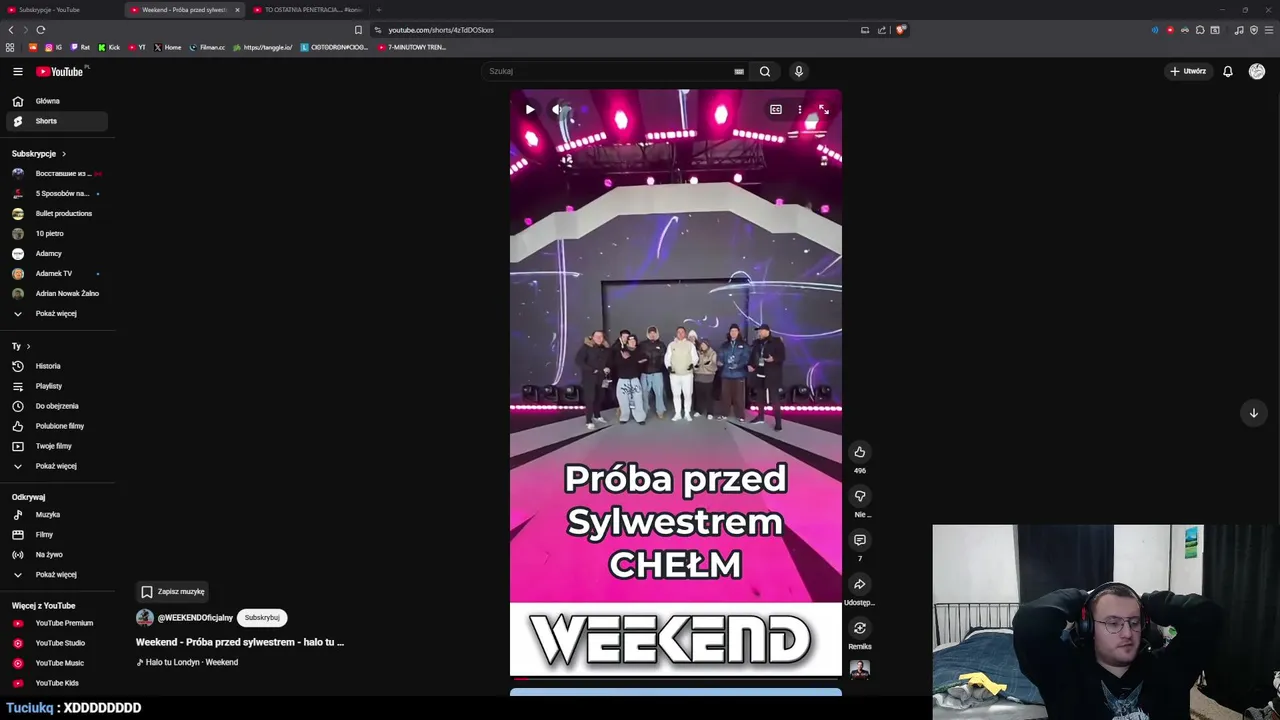Click Zapisz muzykę to save the music
1280x720 pixels.
click(x=172, y=592)
